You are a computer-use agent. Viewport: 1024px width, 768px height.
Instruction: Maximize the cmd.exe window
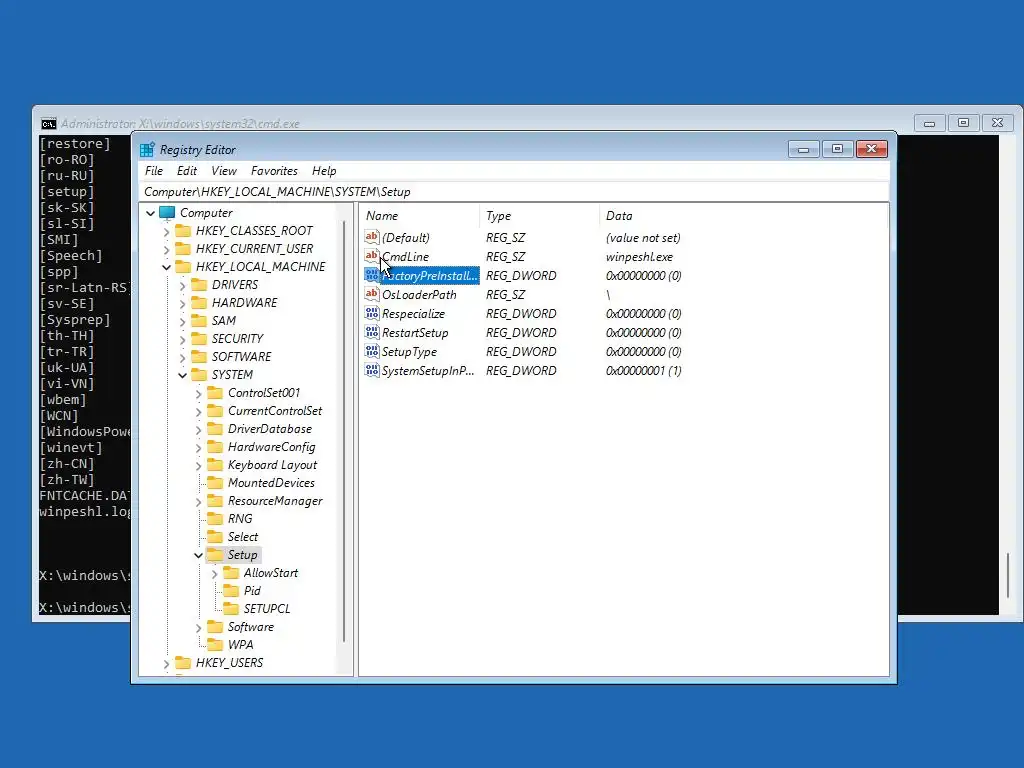pos(963,123)
